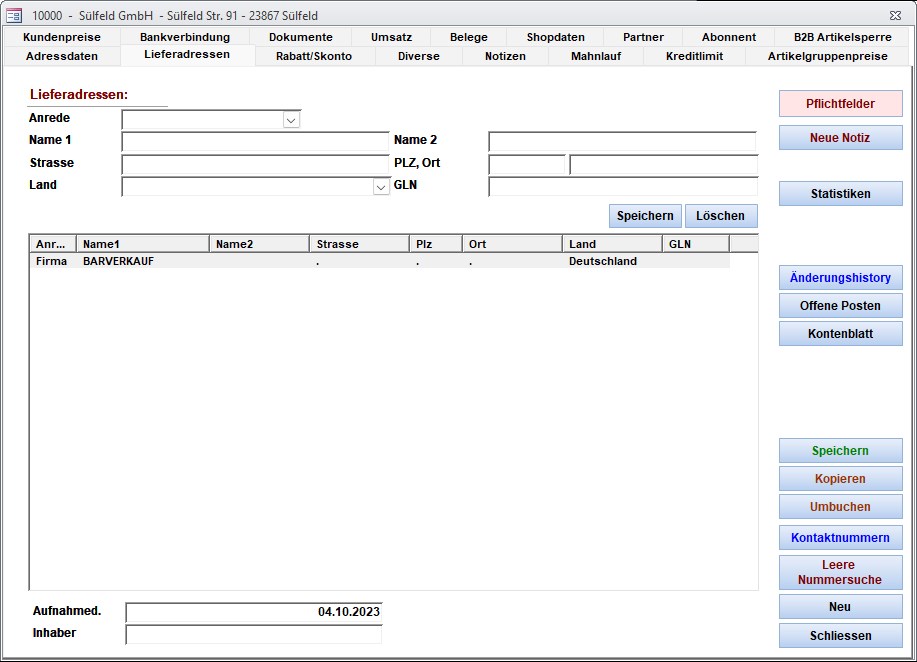The width and height of the screenshot is (917, 662).
Task: Click the Löschen button
Action: 720,216
